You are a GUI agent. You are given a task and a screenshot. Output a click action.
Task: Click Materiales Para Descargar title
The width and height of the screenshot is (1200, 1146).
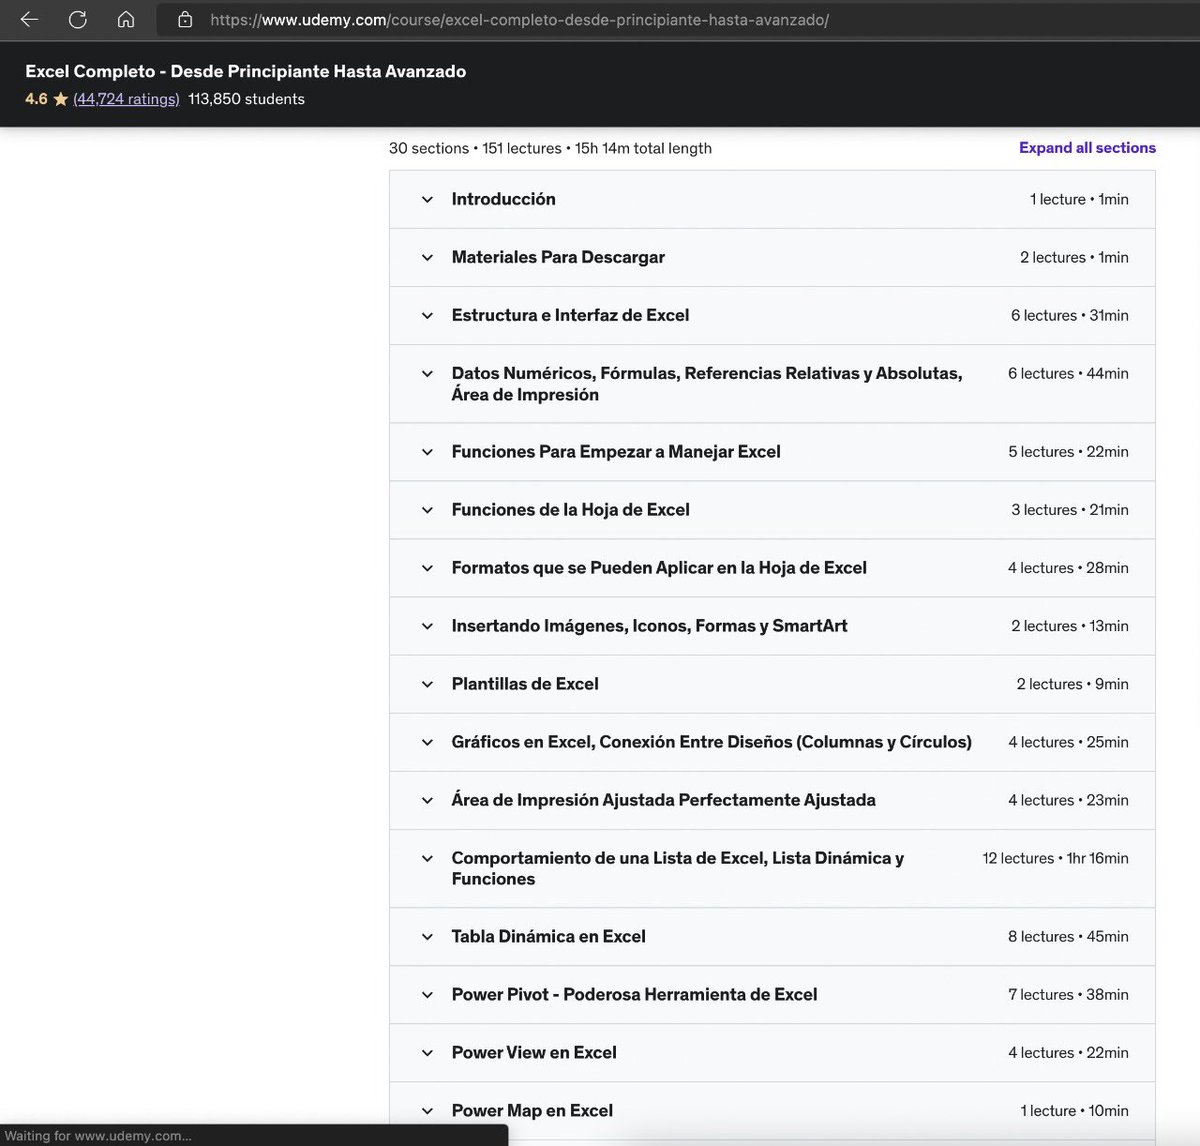coord(558,257)
